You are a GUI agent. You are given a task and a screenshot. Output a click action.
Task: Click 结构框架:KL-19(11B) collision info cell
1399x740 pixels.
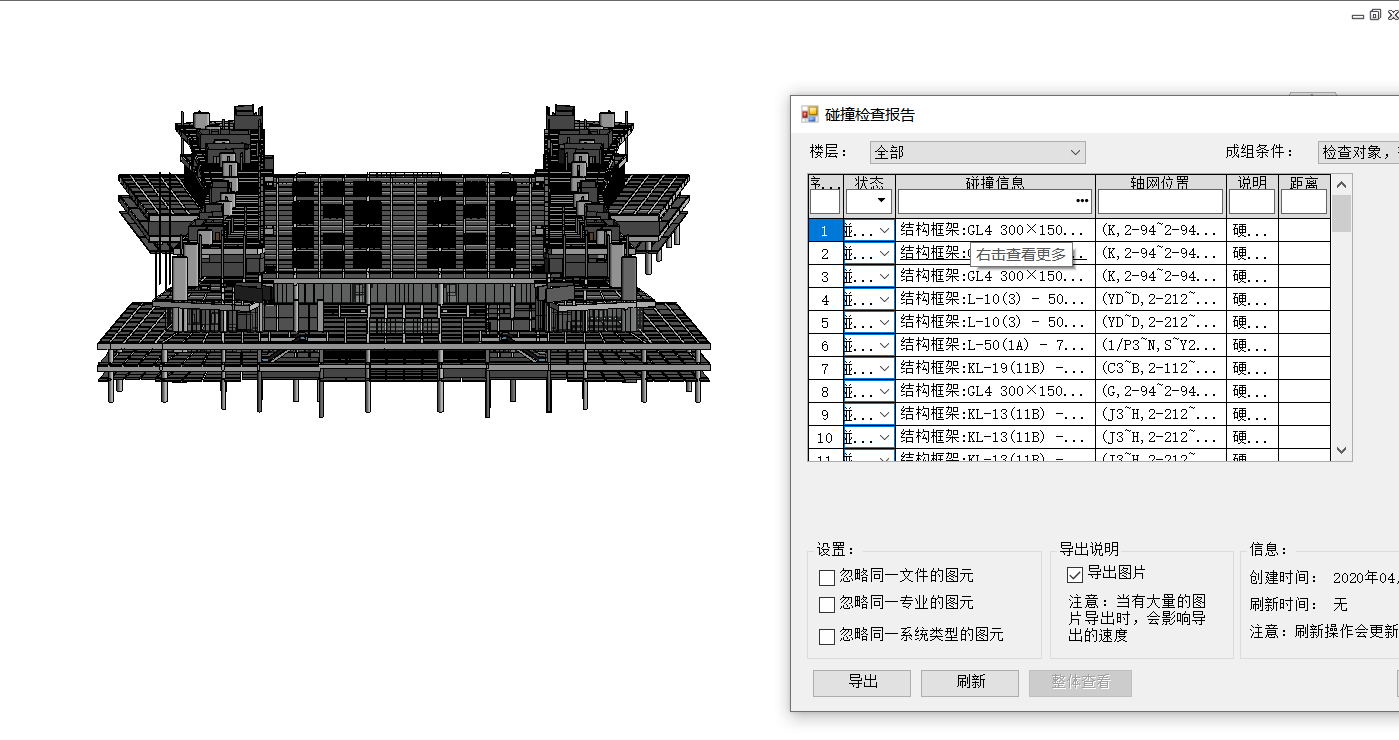[x=995, y=368]
